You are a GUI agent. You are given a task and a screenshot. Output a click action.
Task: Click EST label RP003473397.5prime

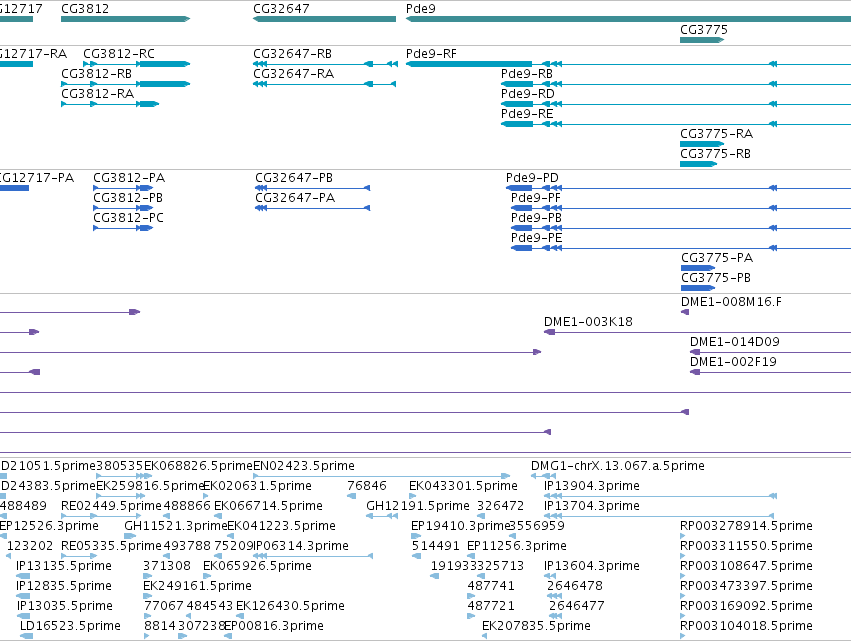pyautogui.click(x=746, y=586)
